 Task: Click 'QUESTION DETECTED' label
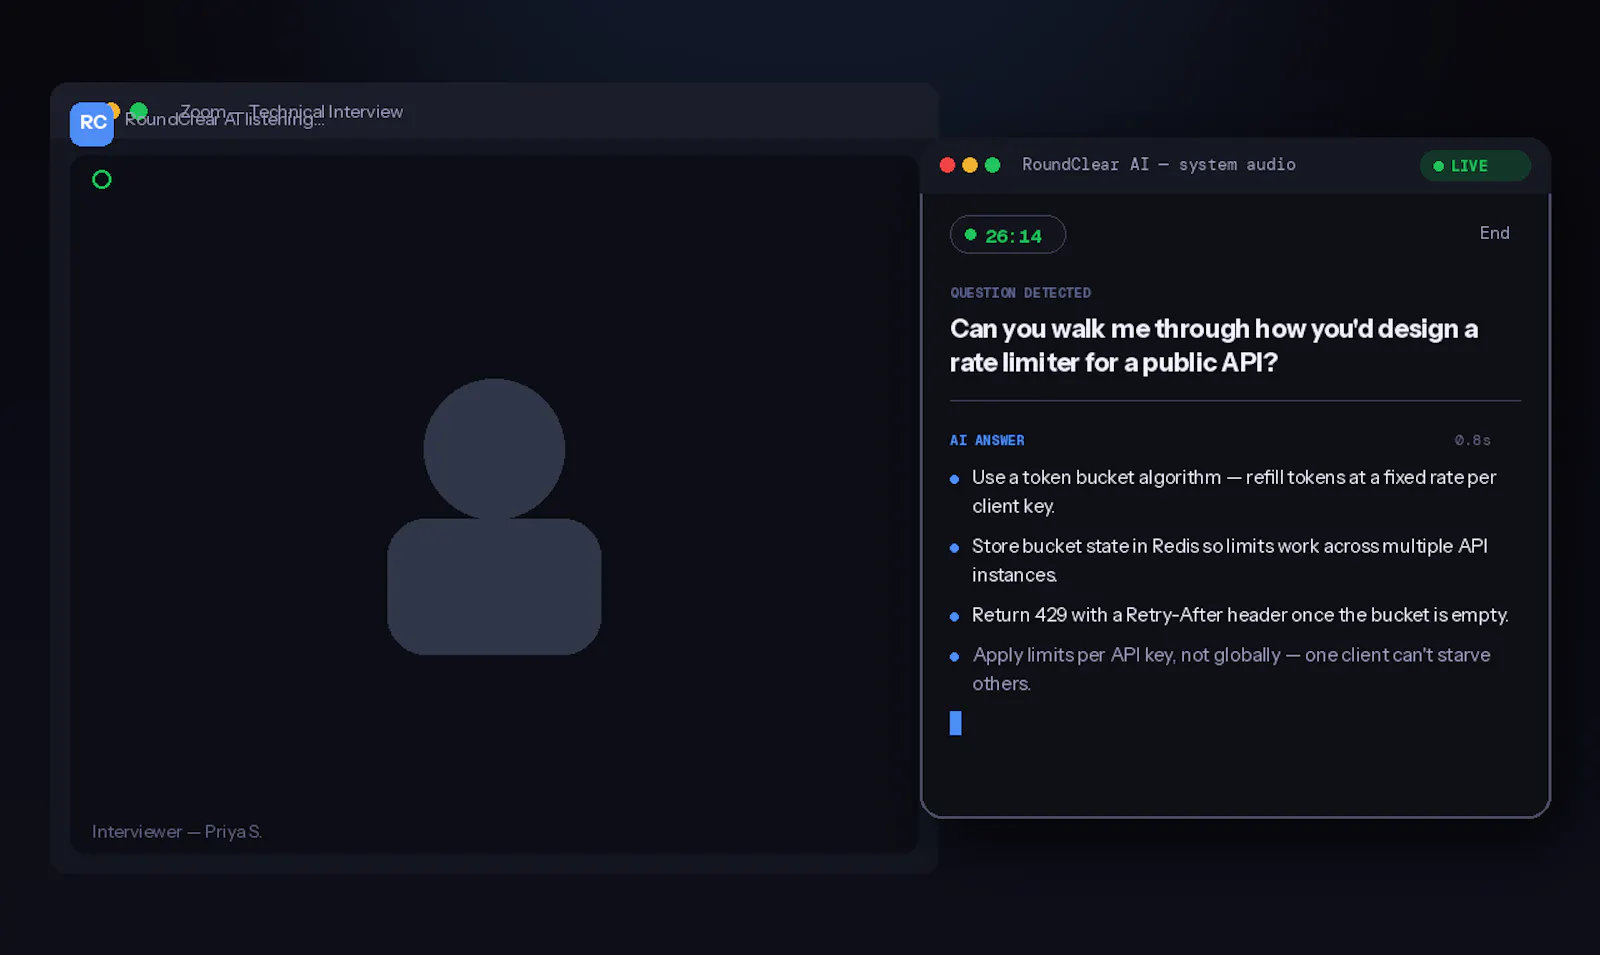click(x=1020, y=293)
